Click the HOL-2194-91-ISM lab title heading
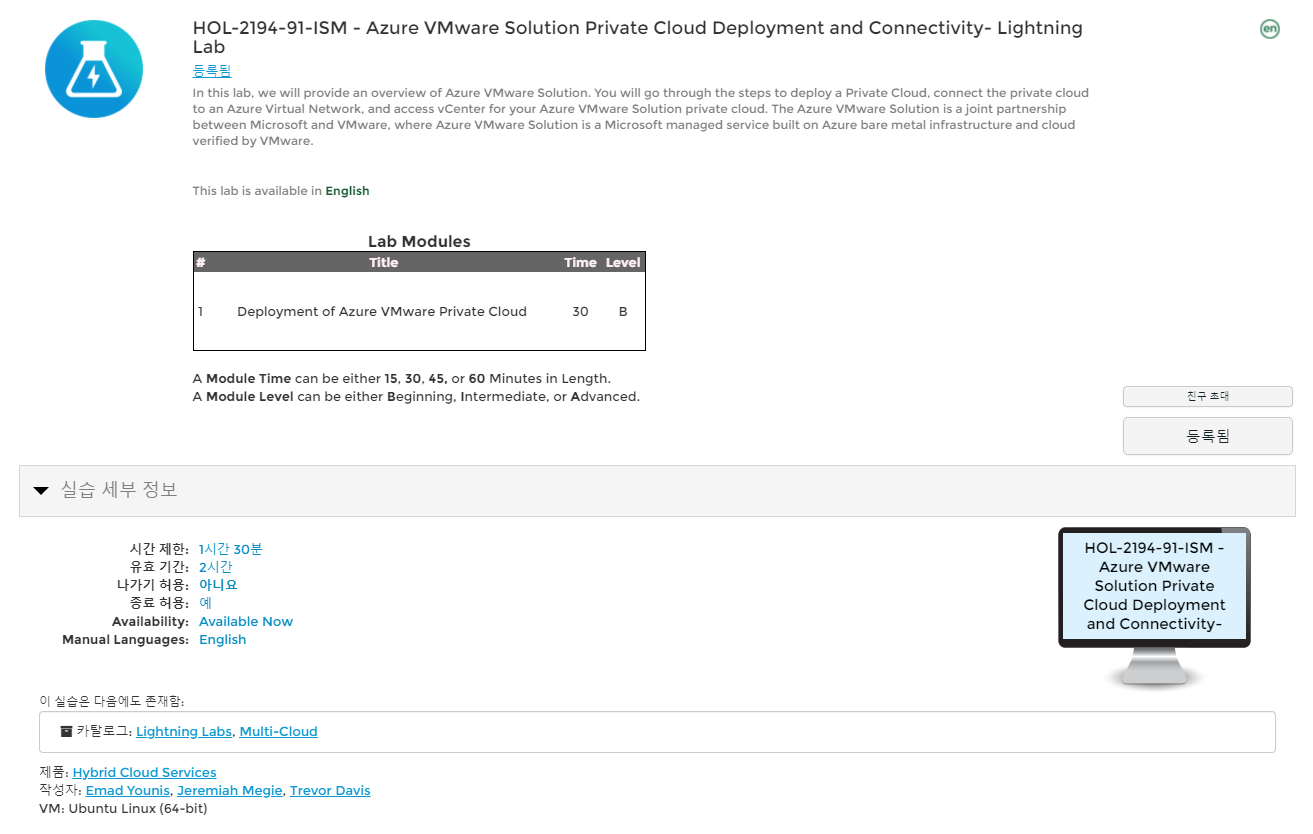This screenshot has width=1313, height=834. point(638,37)
